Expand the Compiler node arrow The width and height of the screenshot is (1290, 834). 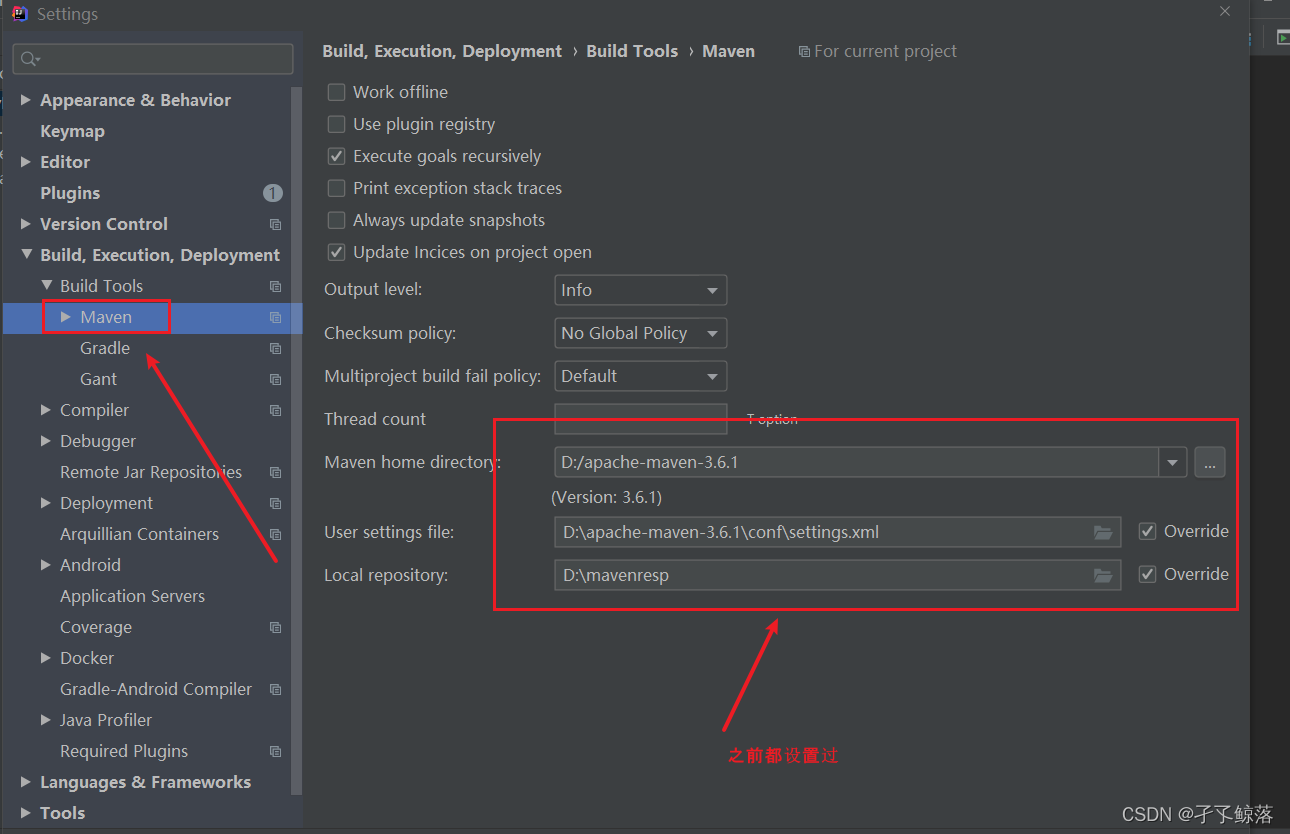point(46,410)
